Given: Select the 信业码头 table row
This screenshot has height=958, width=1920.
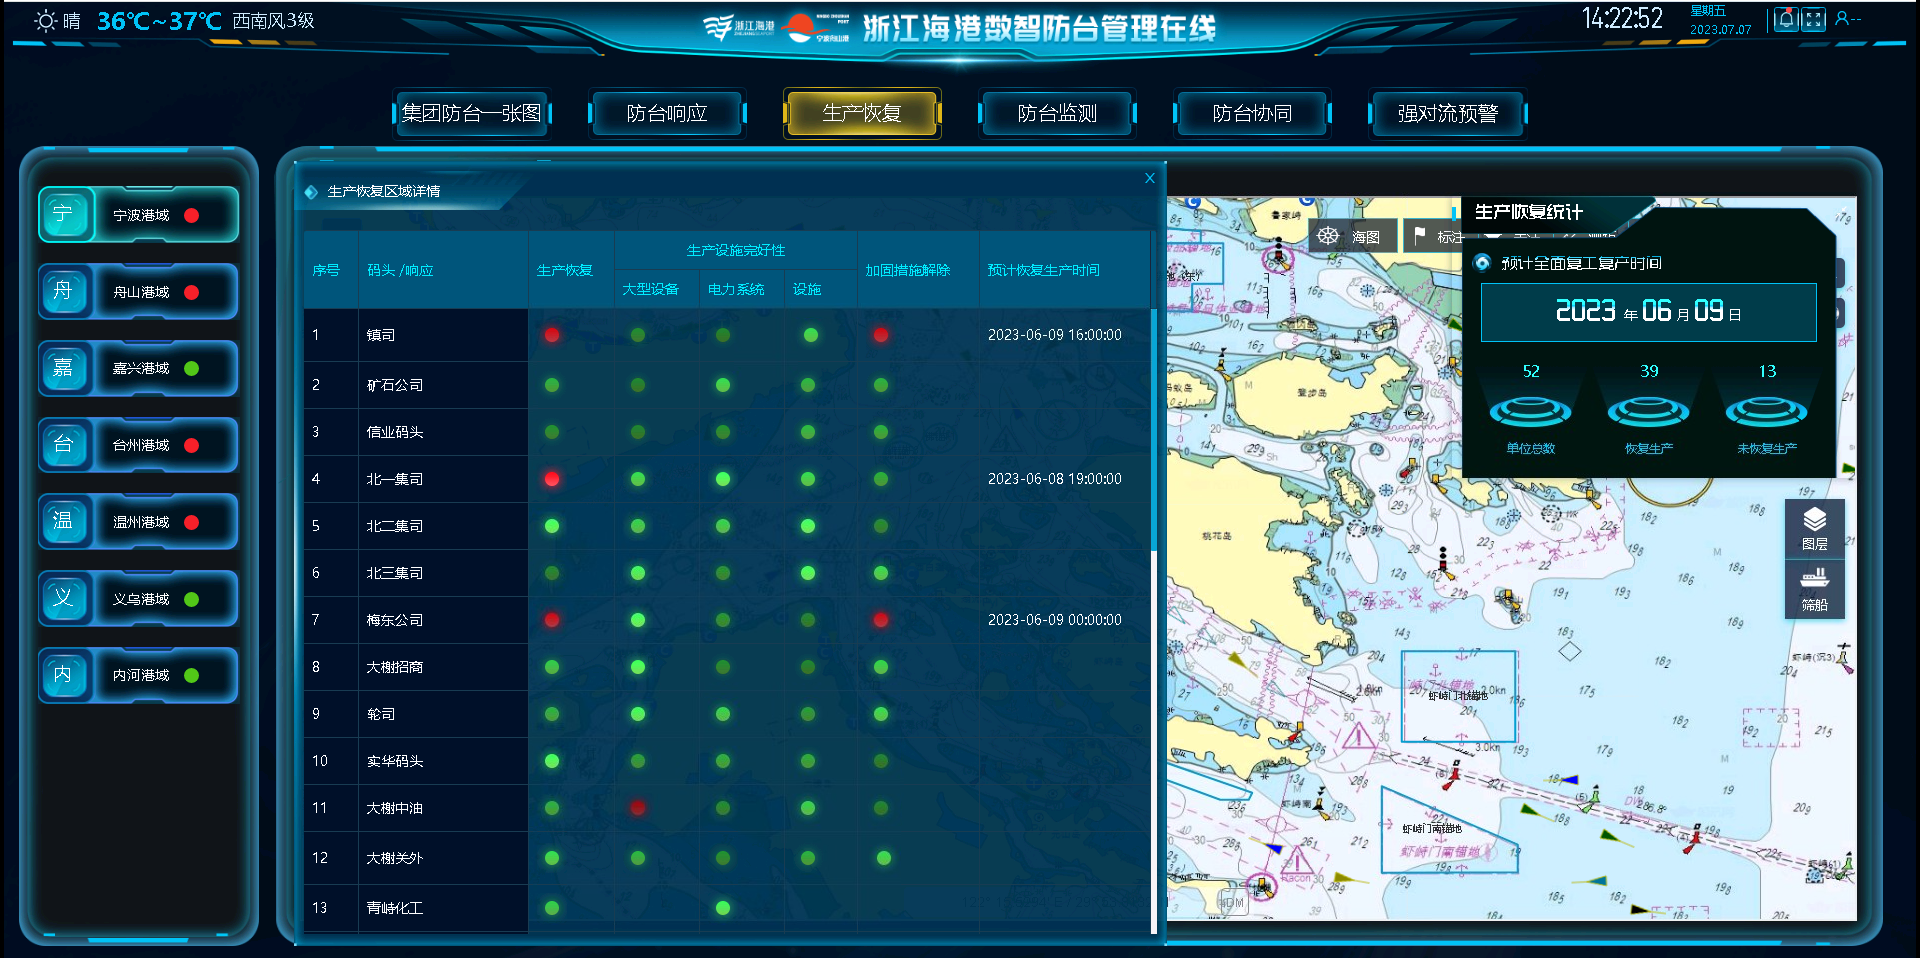Looking at the screenshot, I should point(727,432).
